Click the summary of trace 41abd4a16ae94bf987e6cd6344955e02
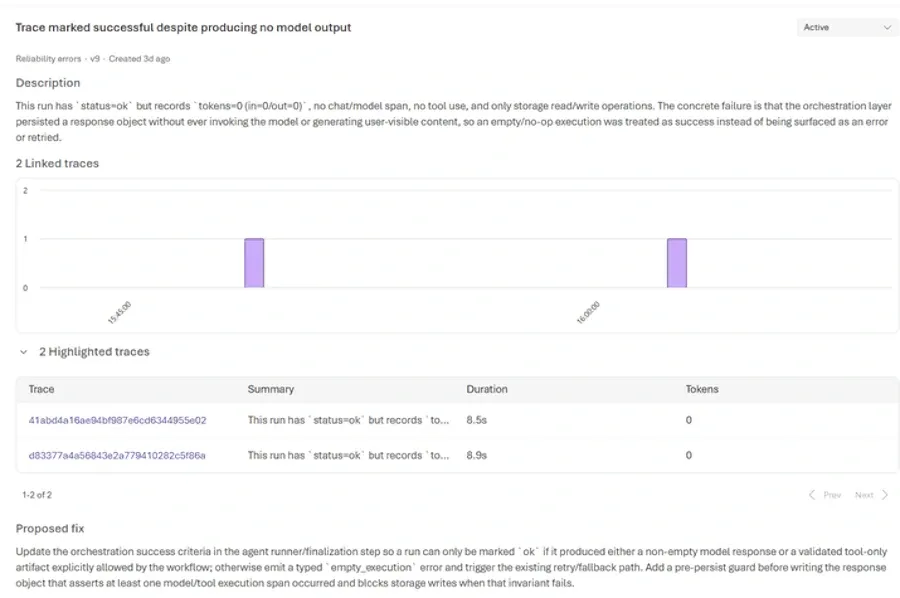Viewport: 900px width, 598px height. (x=348, y=420)
